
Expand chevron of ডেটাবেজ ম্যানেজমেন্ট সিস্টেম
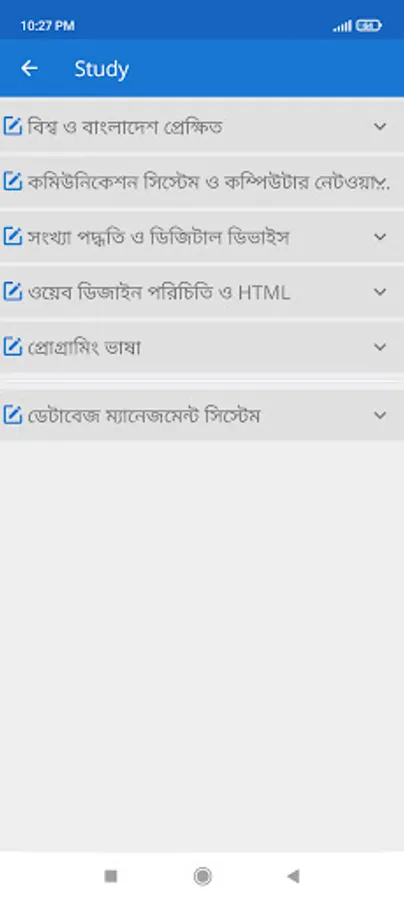[380, 415]
